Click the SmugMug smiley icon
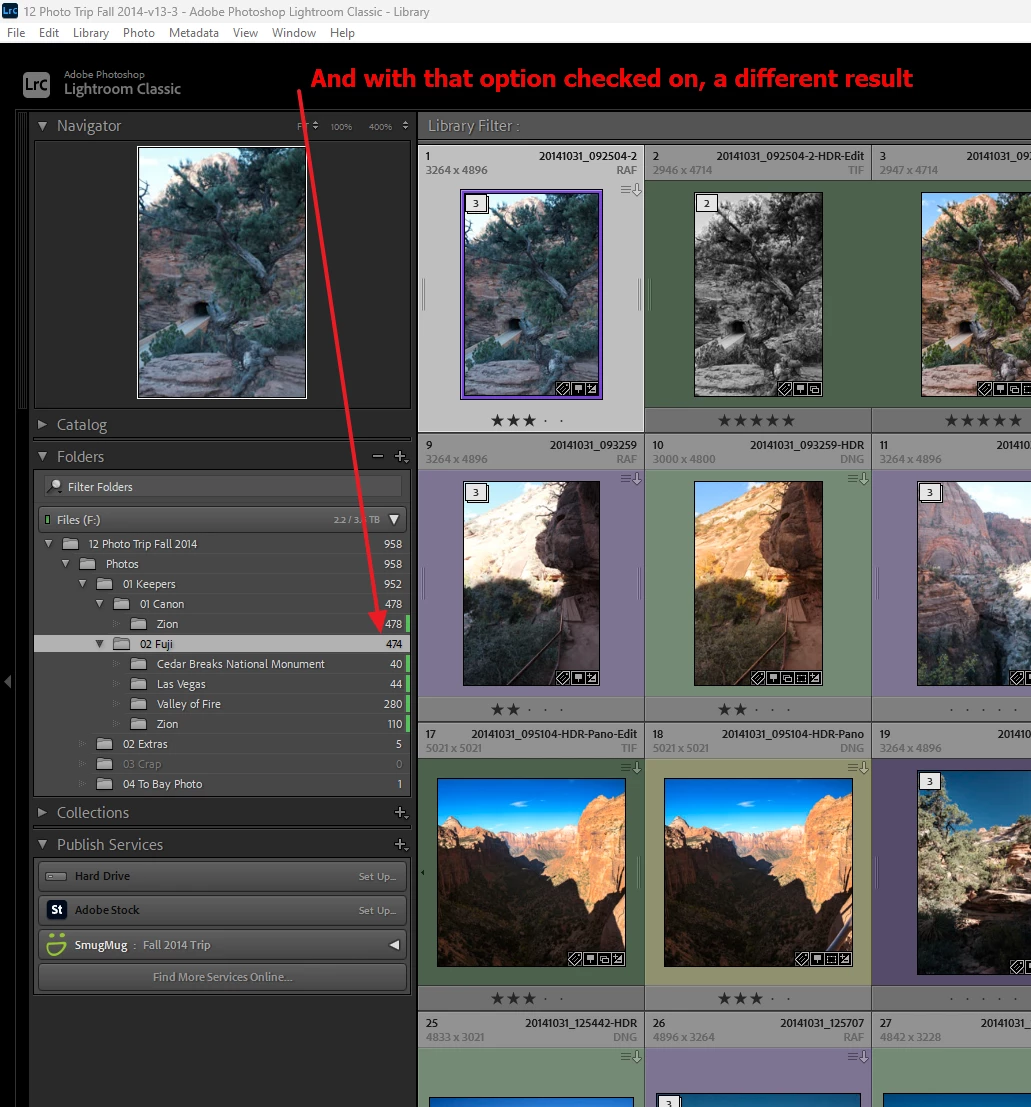 [x=56, y=944]
